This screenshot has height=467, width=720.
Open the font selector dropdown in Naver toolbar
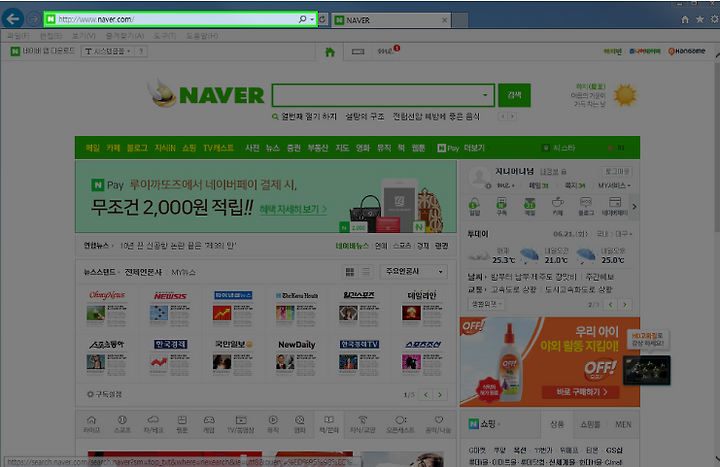[107, 51]
